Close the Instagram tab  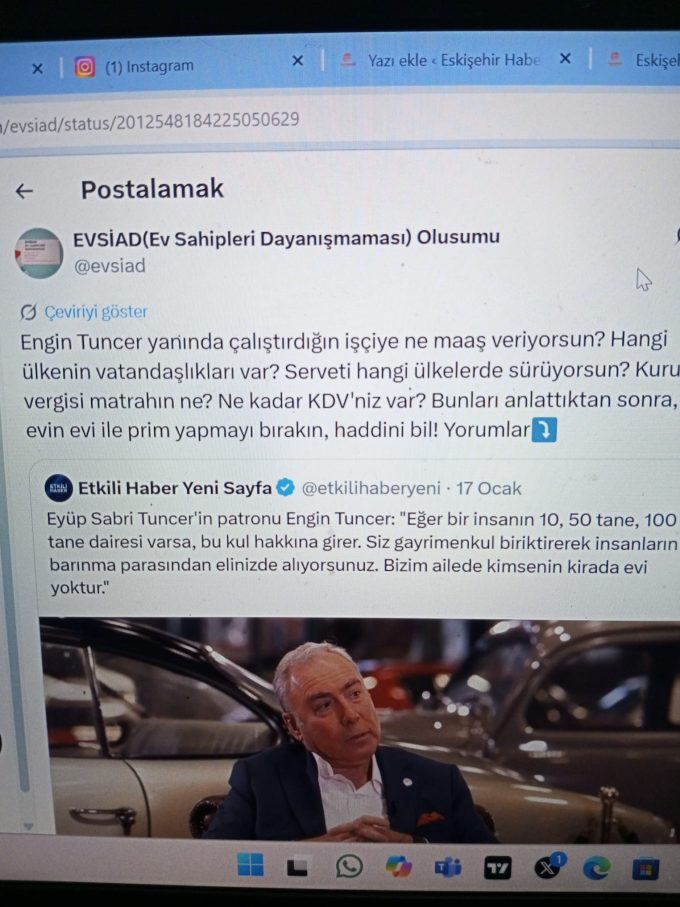tap(297, 61)
